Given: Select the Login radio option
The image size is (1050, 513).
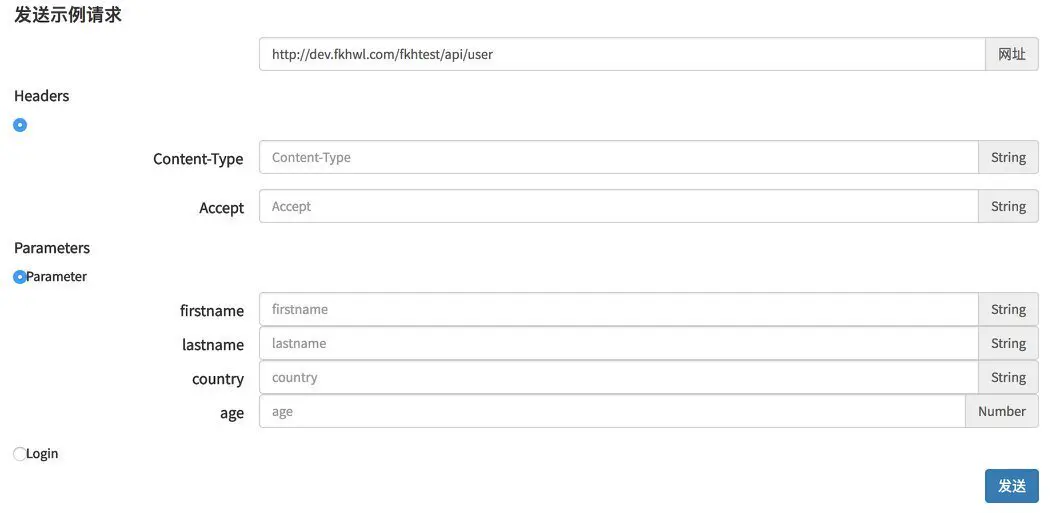Looking at the screenshot, I should pos(20,454).
